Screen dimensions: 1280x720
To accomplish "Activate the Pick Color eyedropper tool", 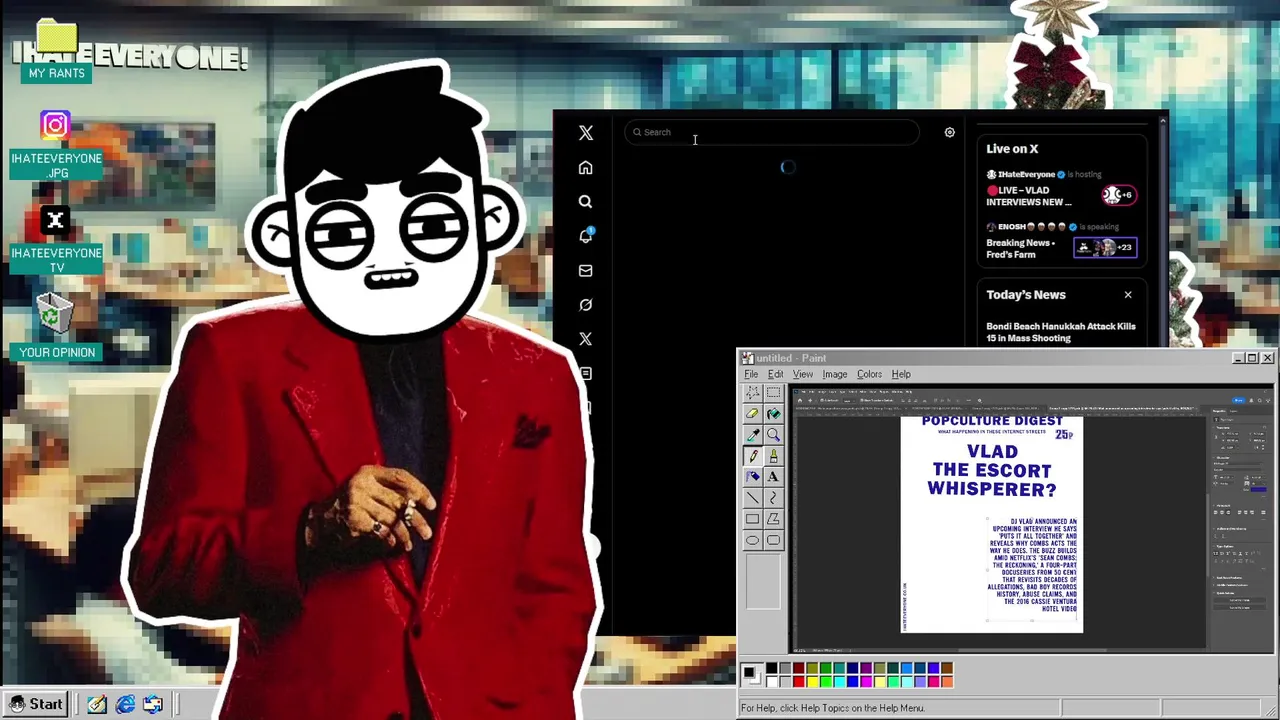I will click(752, 435).
